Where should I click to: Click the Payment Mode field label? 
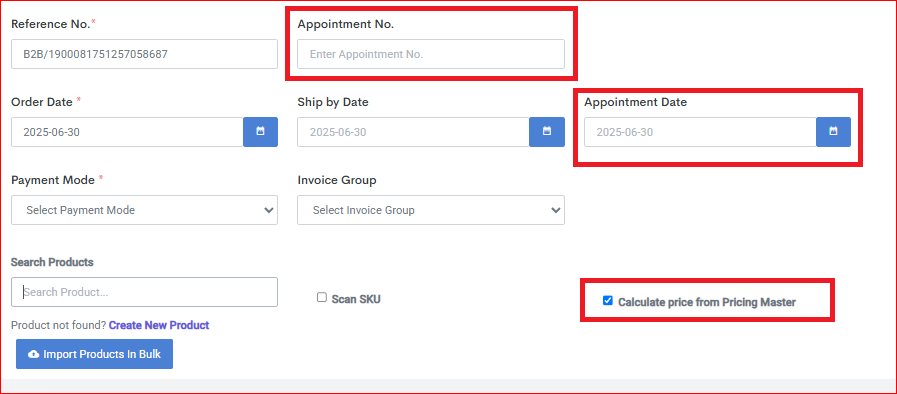coord(53,180)
